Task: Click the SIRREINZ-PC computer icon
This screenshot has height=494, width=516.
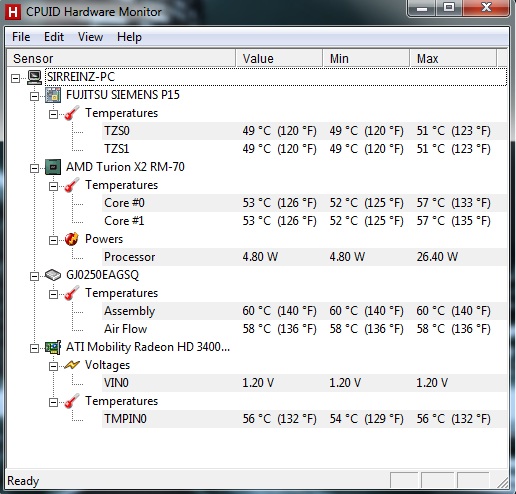Action: coord(34,77)
